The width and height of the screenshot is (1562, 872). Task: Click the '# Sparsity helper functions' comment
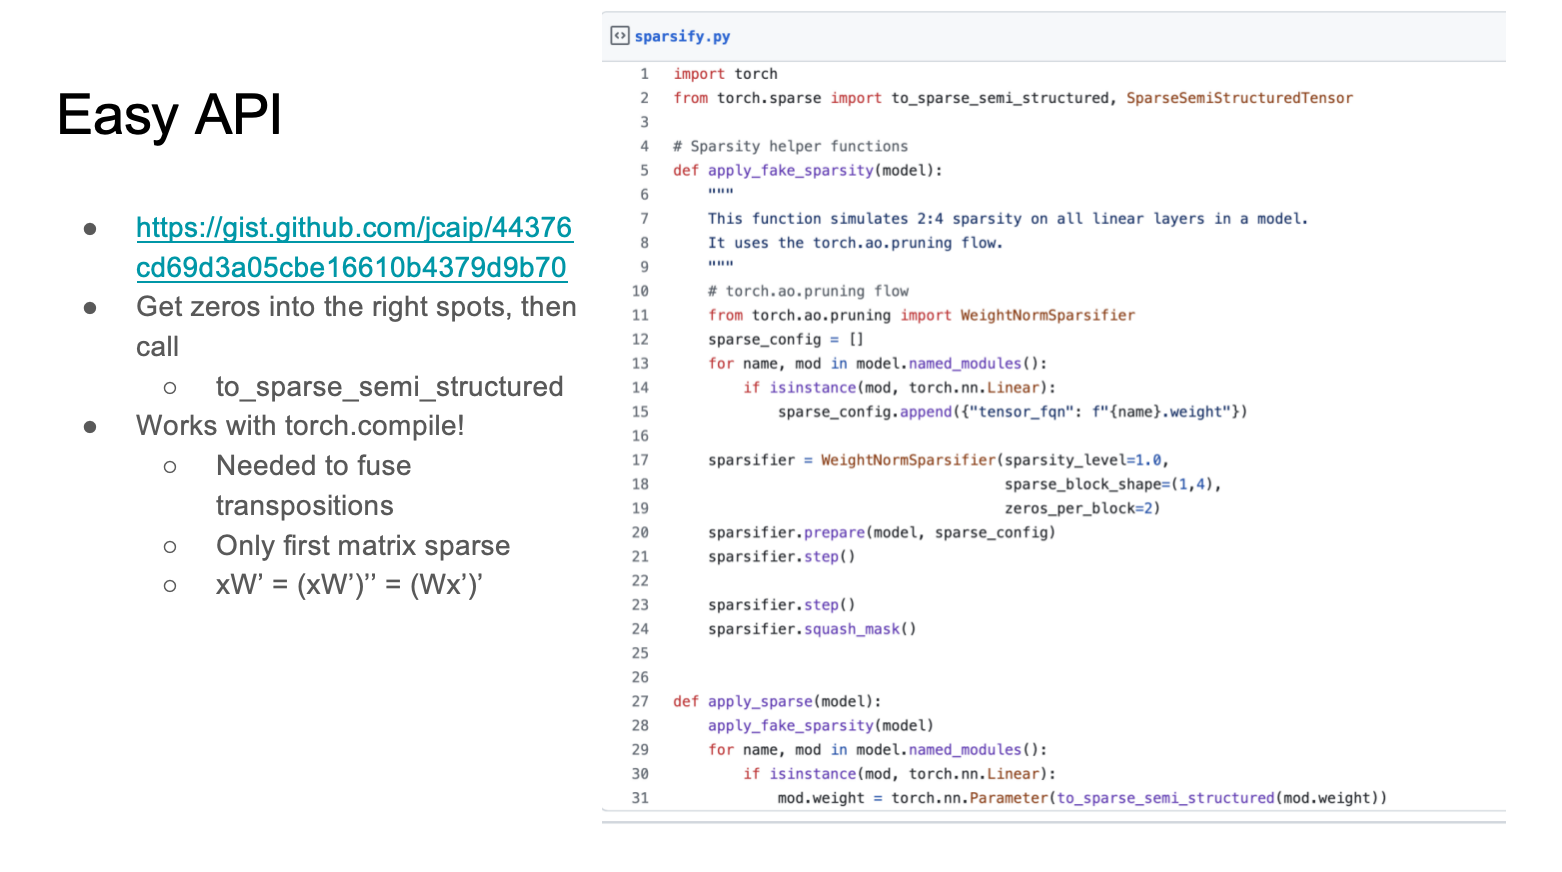pyautogui.click(x=790, y=146)
